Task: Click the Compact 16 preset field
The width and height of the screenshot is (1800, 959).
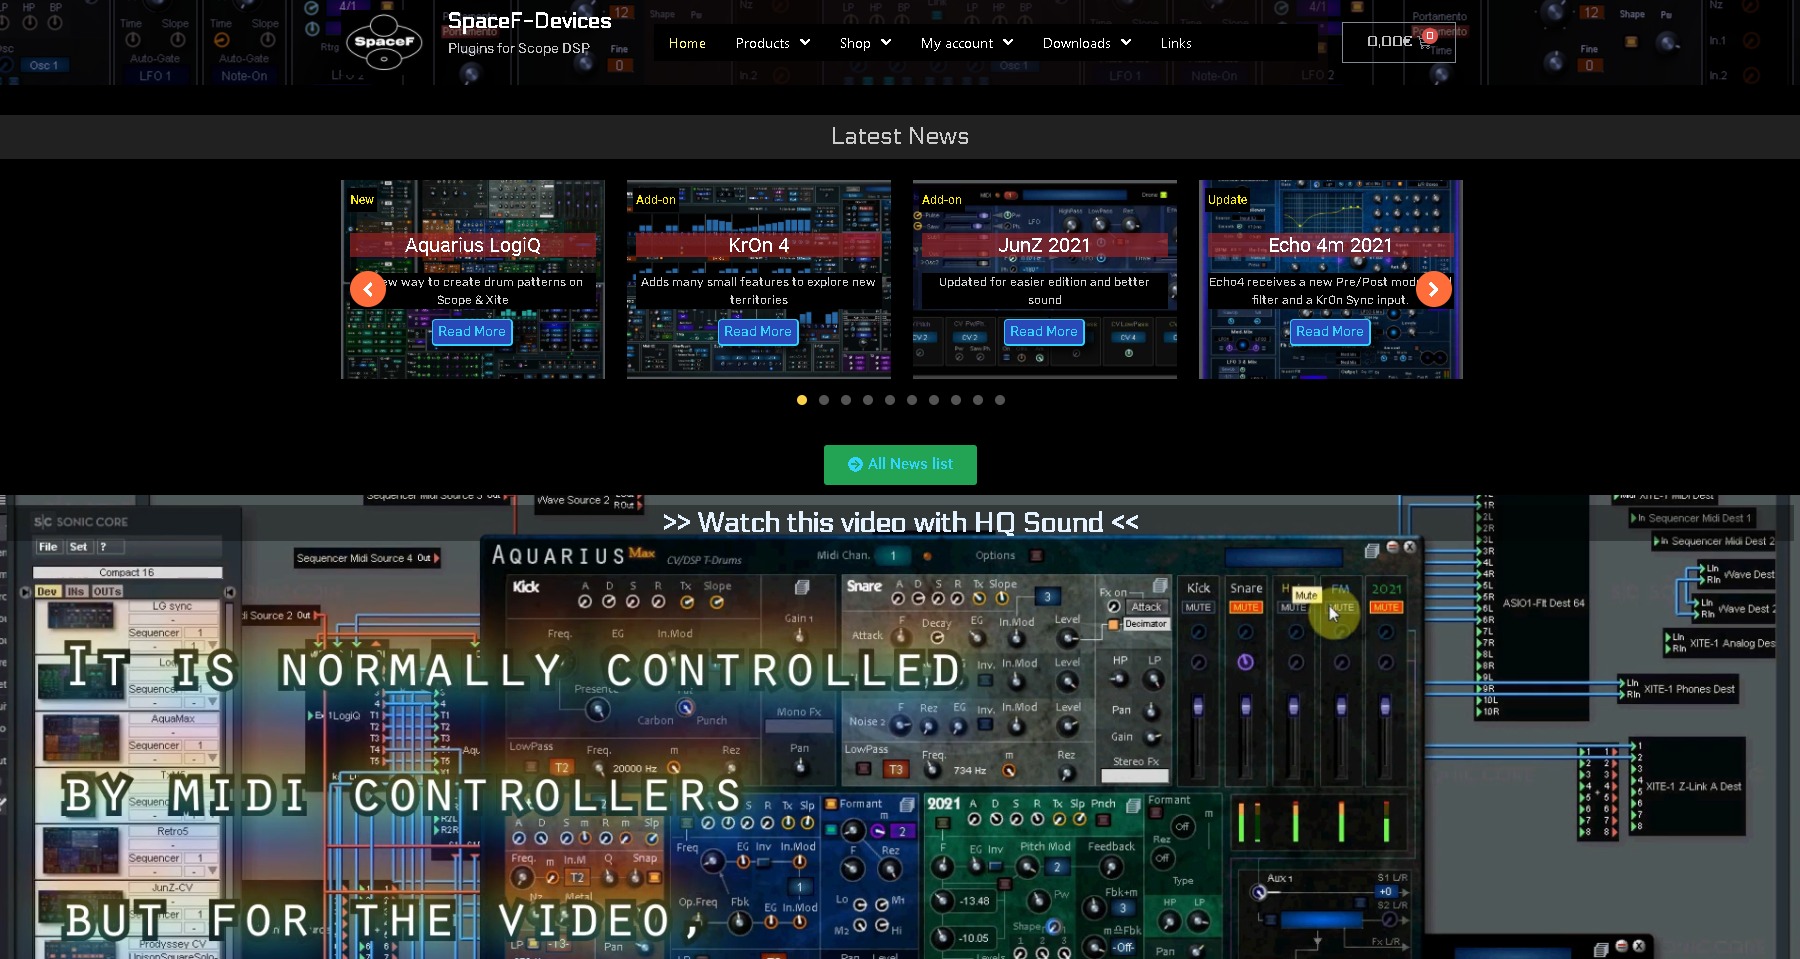Action: [x=127, y=573]
